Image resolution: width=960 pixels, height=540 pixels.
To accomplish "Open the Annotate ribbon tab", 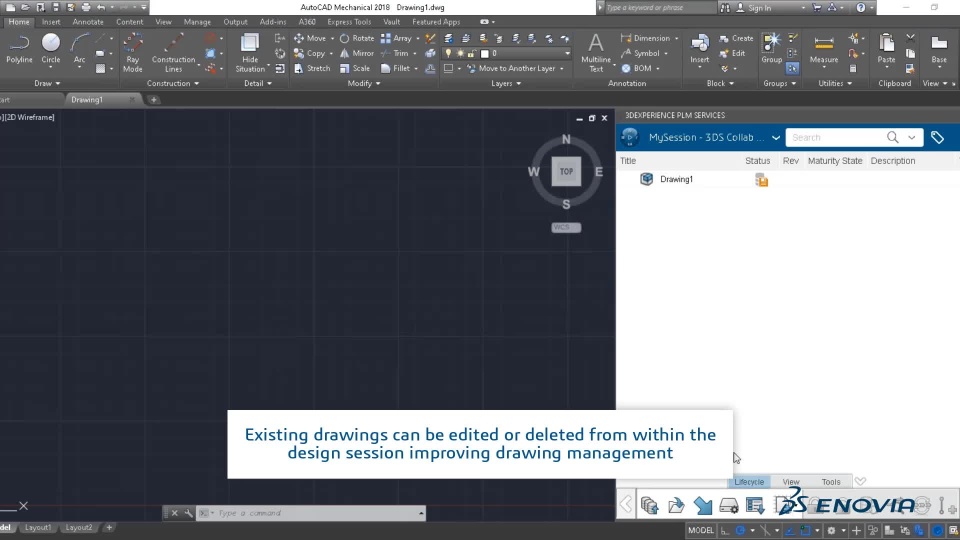I will tap(88, 22).
